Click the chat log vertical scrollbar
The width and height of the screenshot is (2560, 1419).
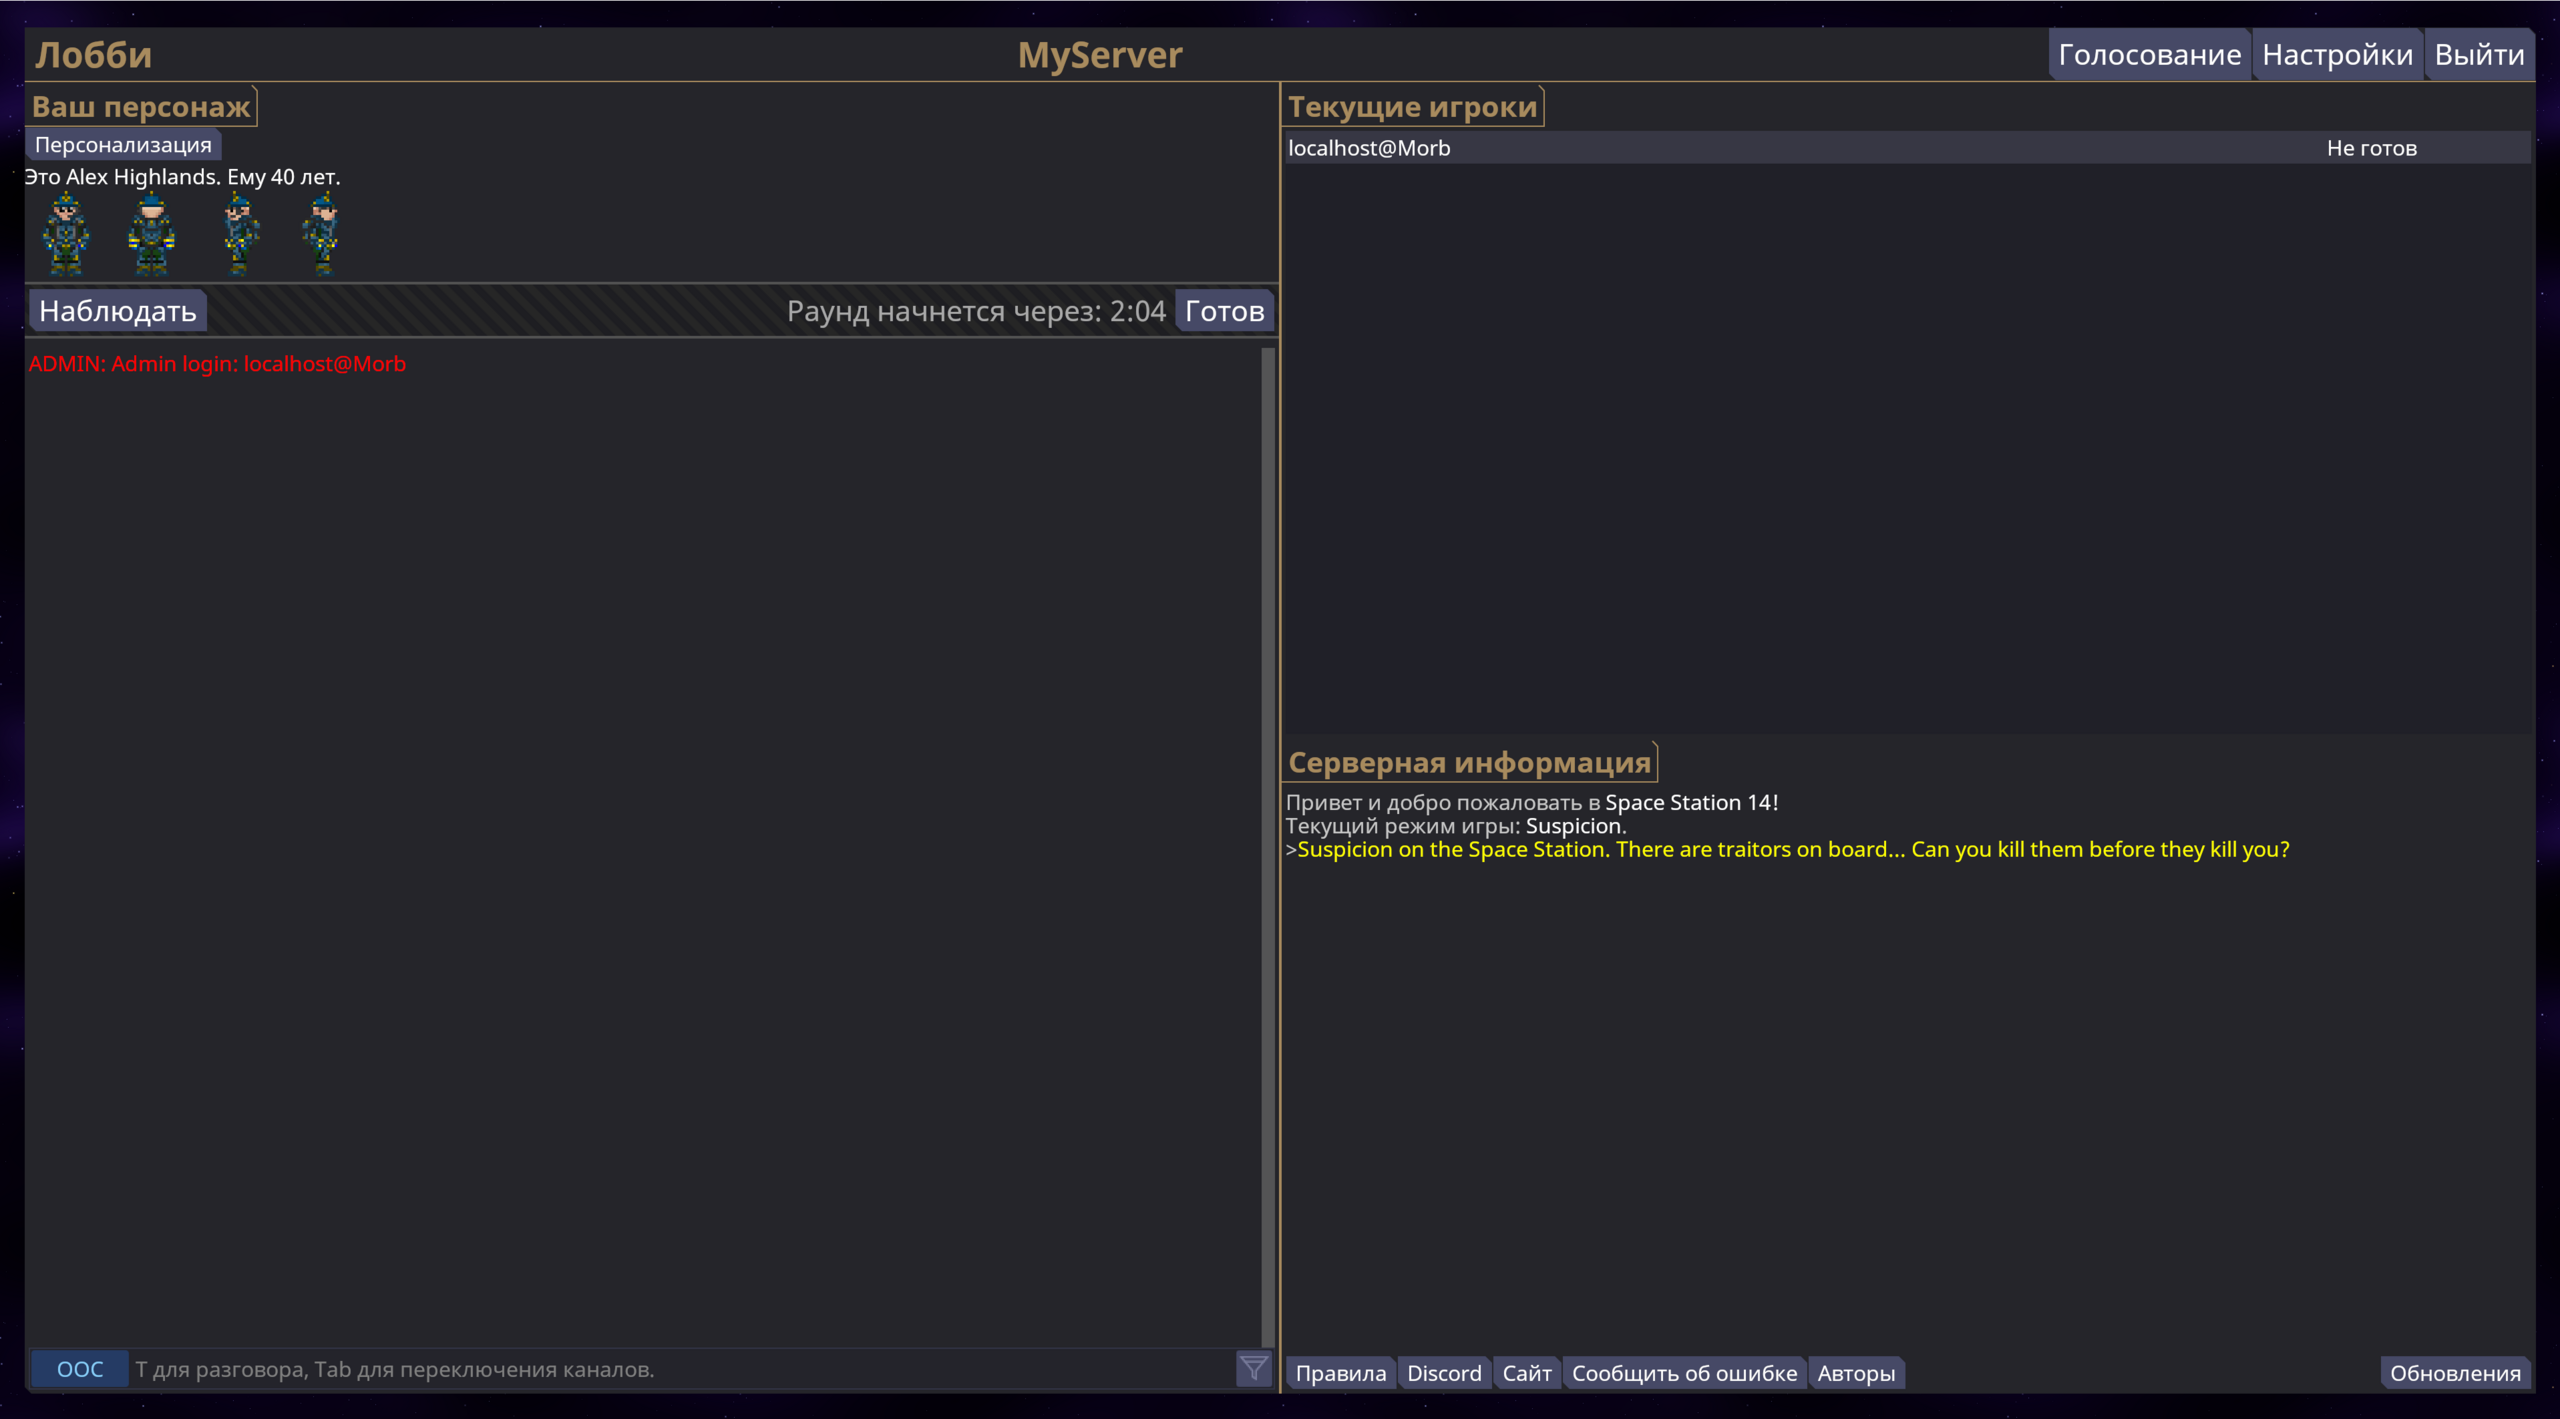pyautogui.click(x=1267, y=845)
